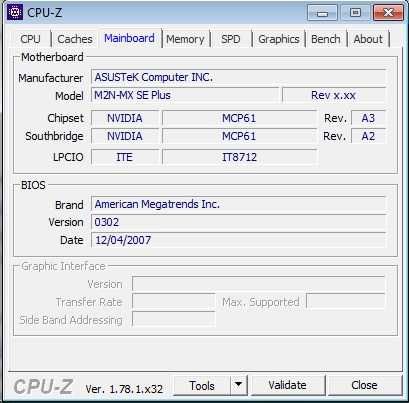This screenshot has height=403, width=409.
Task: Click the version text Ver. 1.78.1.x32
Action: 124,389
